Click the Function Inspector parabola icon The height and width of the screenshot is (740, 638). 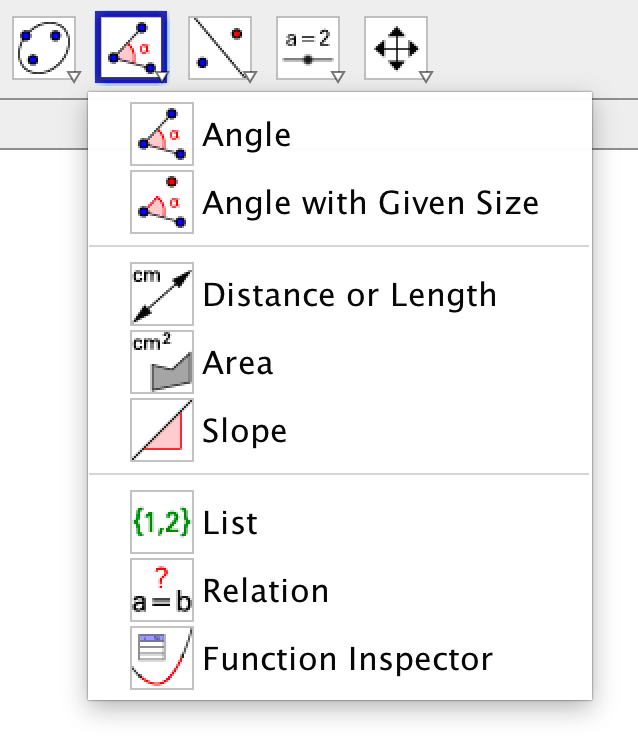pos(162,658)
